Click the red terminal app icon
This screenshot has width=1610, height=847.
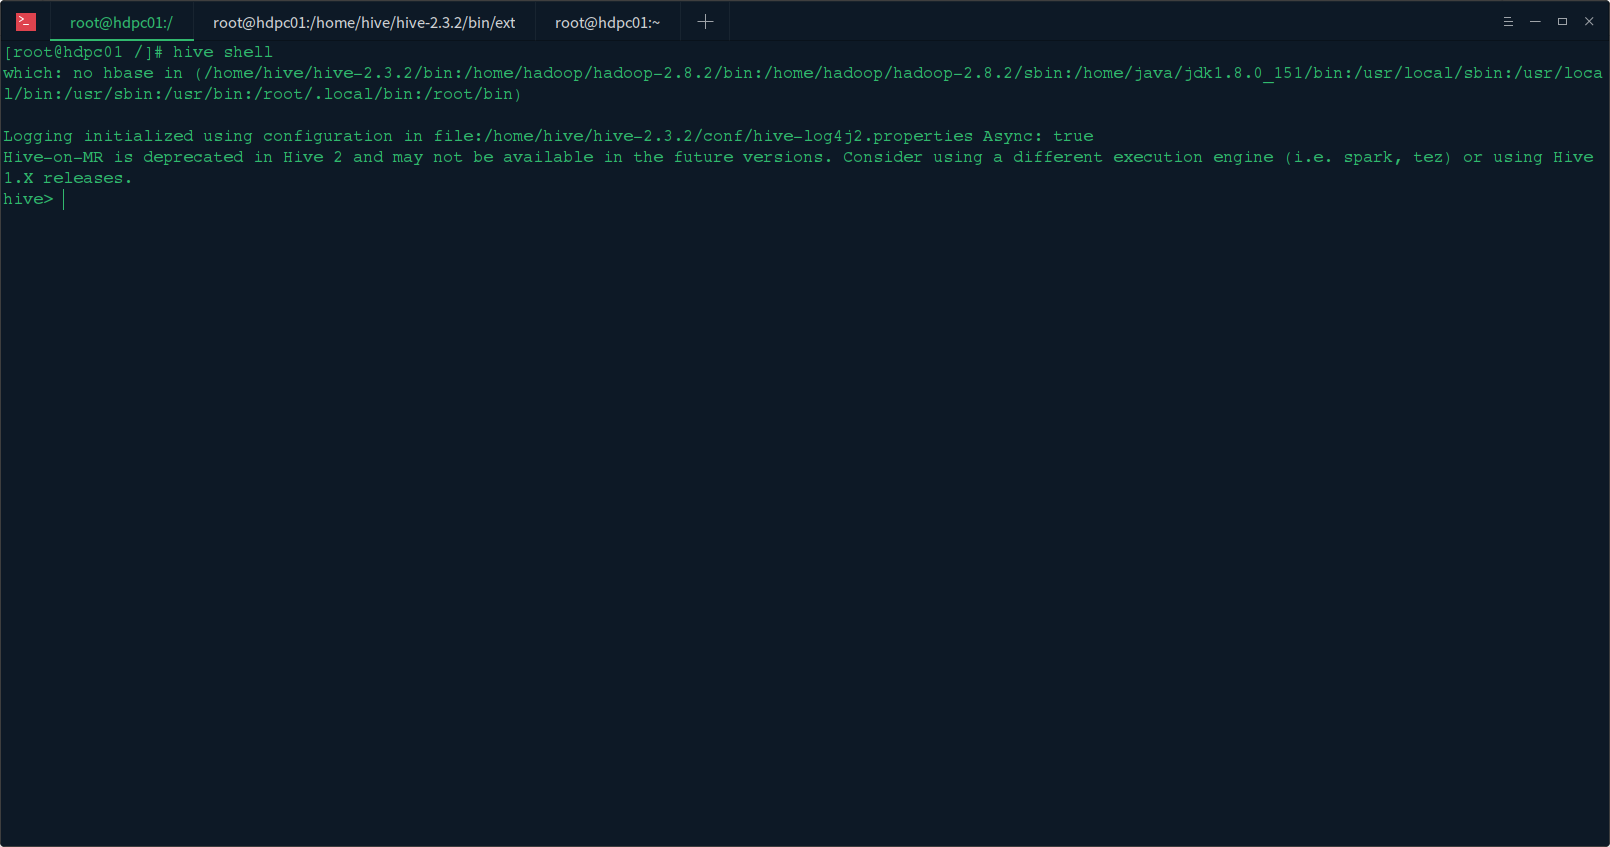[x=26, y=22]
